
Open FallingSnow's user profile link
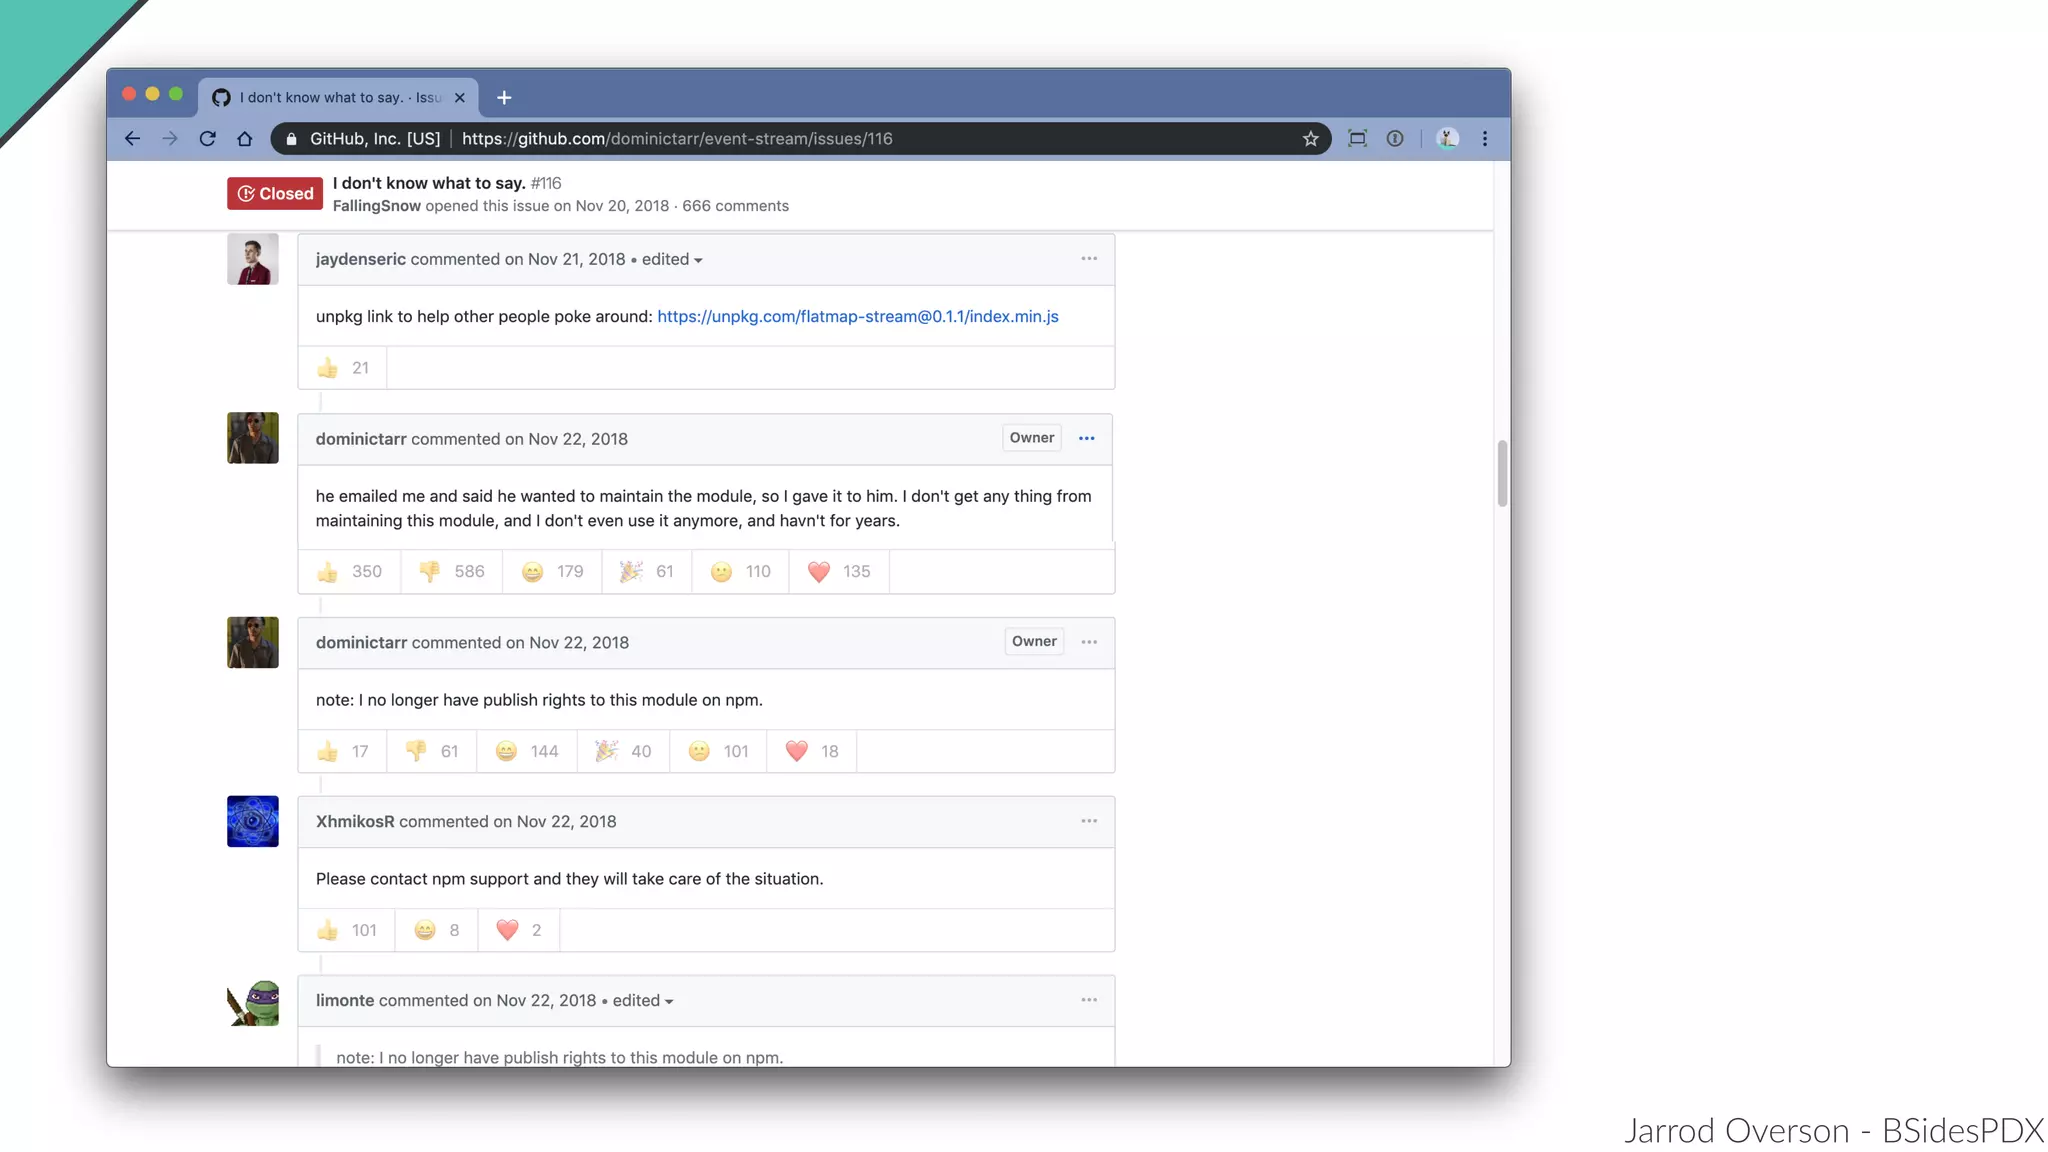pyautogui.click(x=376, y=206)
